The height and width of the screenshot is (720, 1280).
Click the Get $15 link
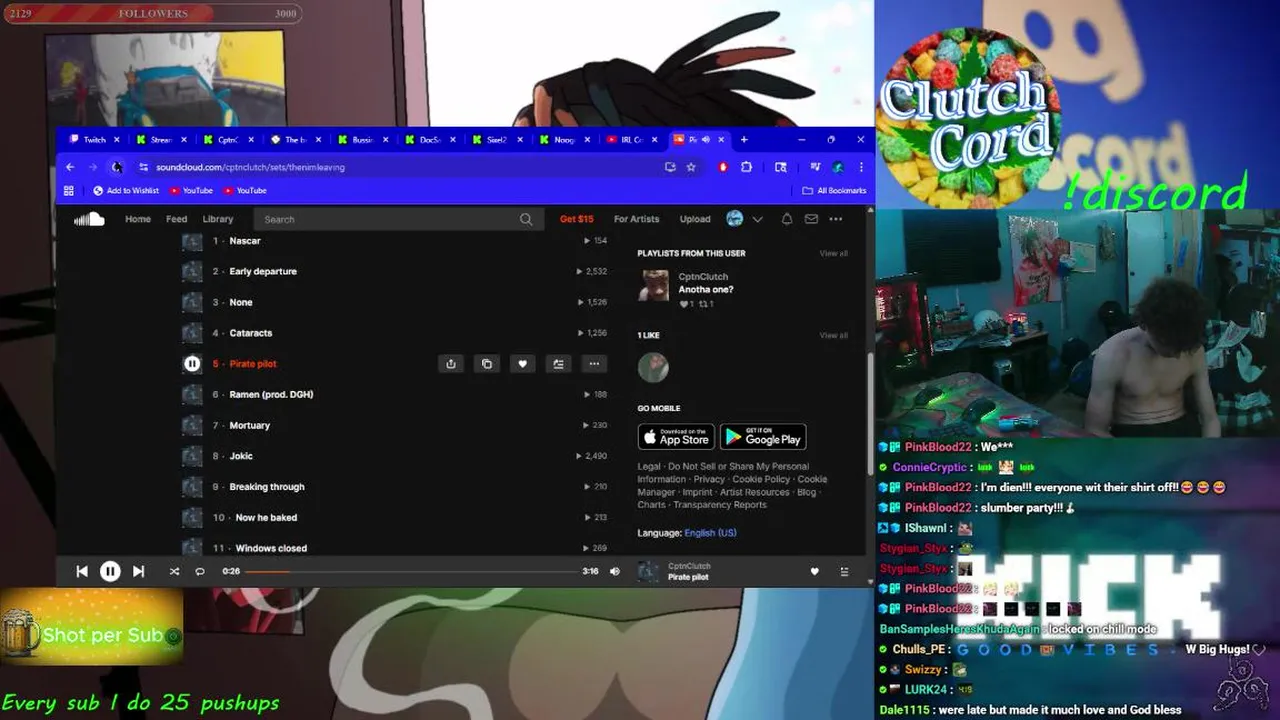[576, 219]
